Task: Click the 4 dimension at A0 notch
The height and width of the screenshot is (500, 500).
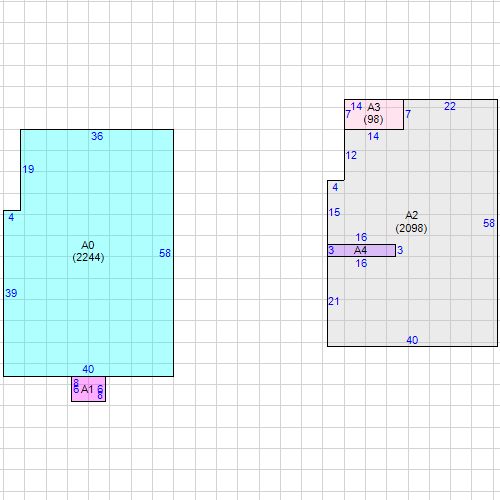Action: pos(11,217)
